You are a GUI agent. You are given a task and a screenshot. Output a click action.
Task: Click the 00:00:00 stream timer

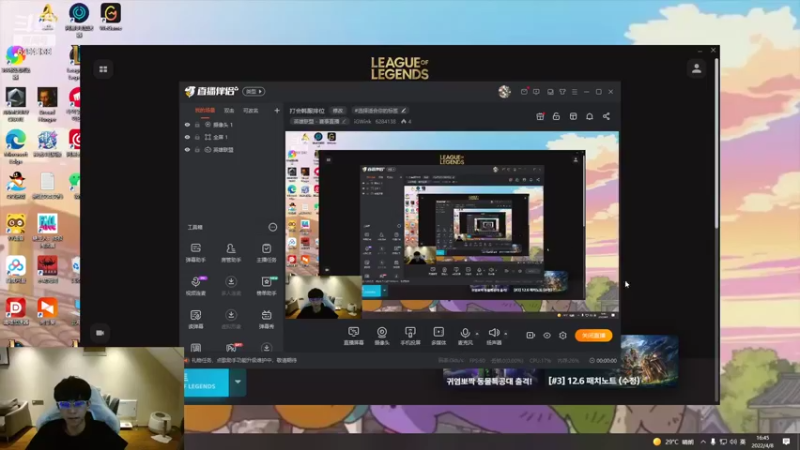click(x=603, y=360)
